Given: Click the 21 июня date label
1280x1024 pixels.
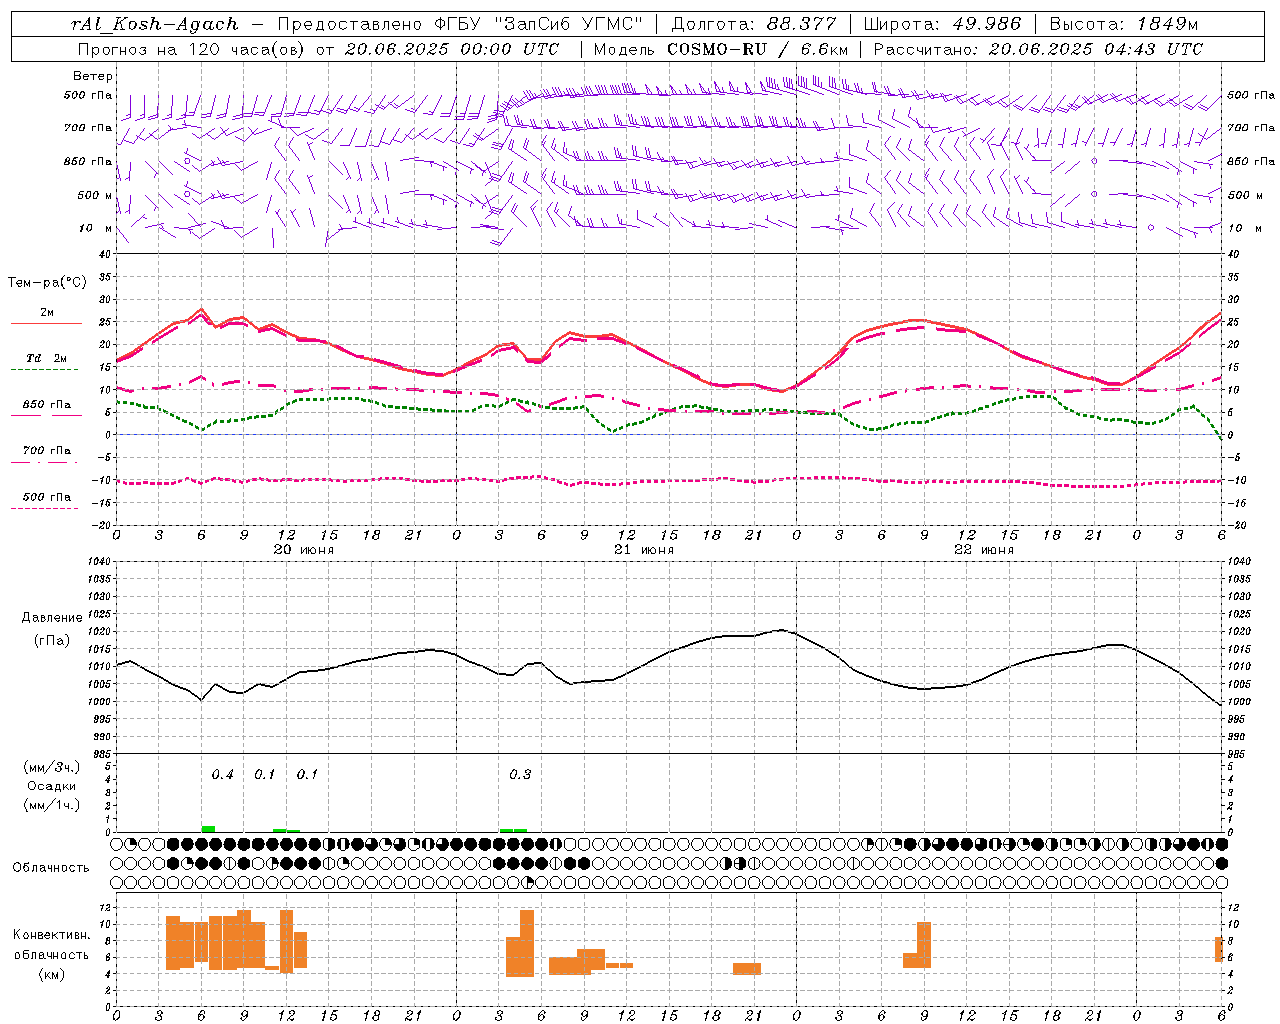Looking at the screenshot, I should (x=643, y=550).
